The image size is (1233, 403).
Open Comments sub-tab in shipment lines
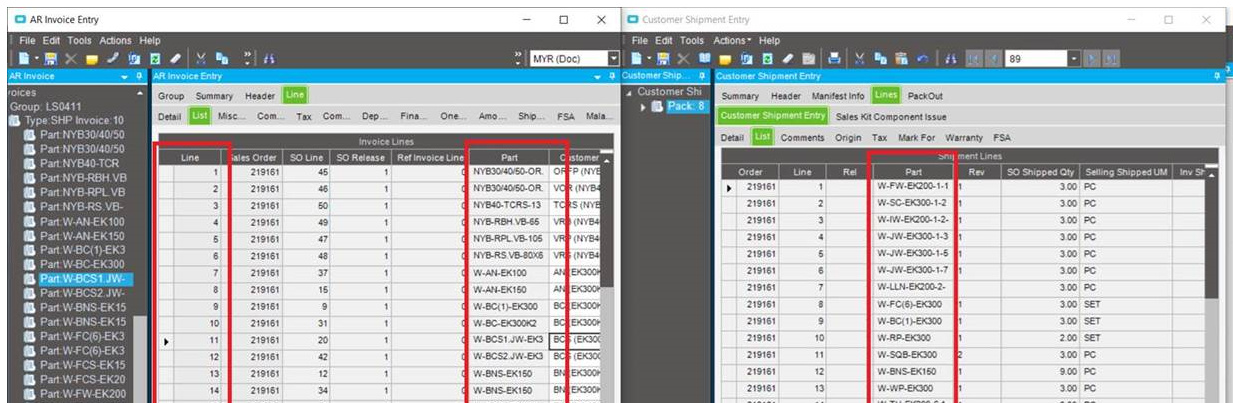[802, 137]
